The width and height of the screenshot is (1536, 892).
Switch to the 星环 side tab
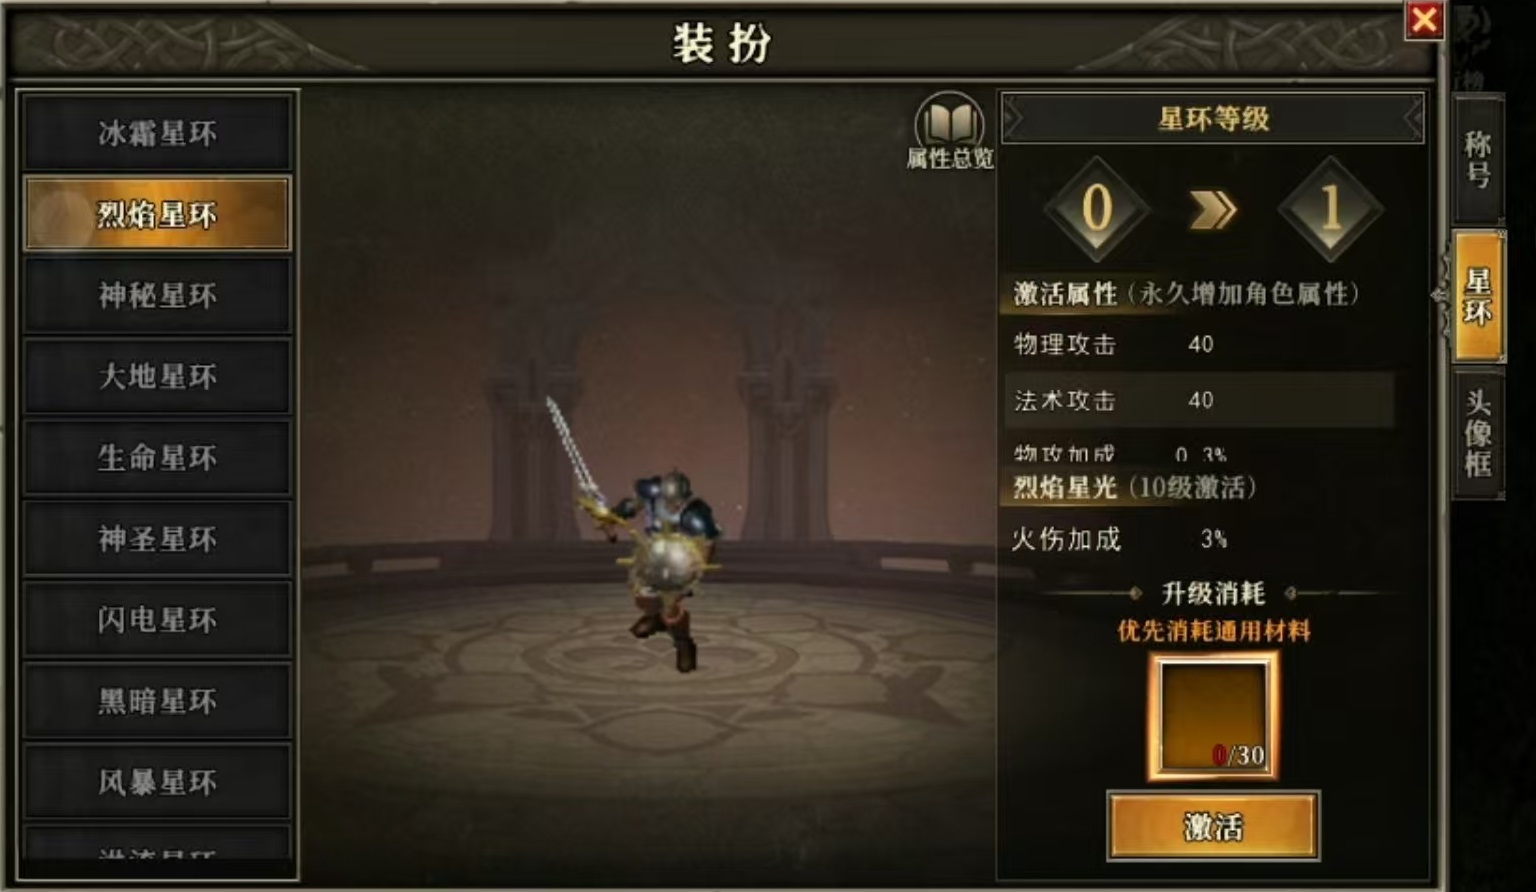pos(1478,296)
